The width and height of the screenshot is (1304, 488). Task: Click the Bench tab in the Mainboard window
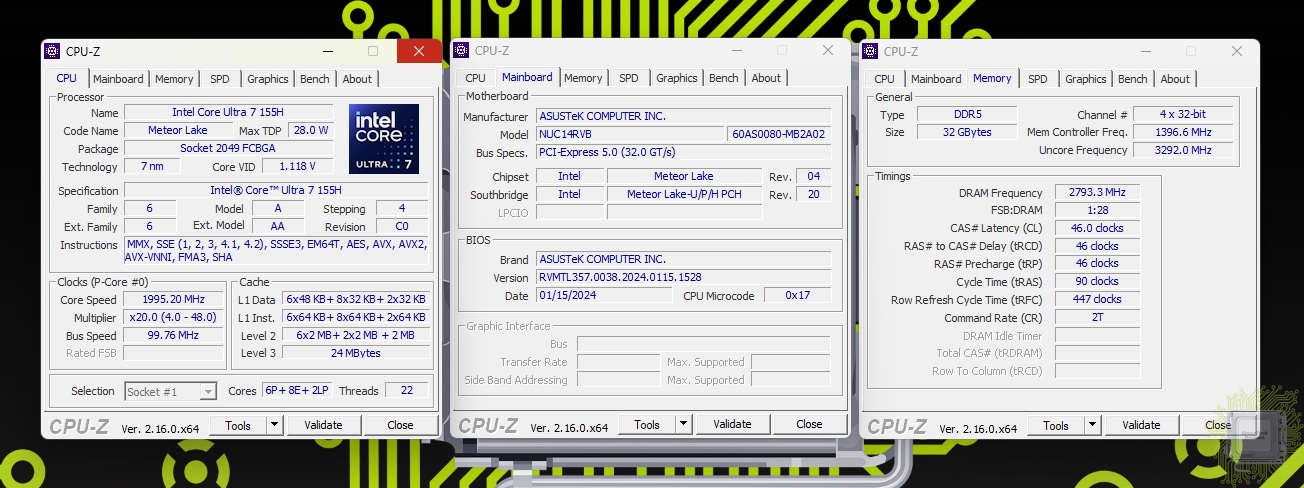pos(724,78)
